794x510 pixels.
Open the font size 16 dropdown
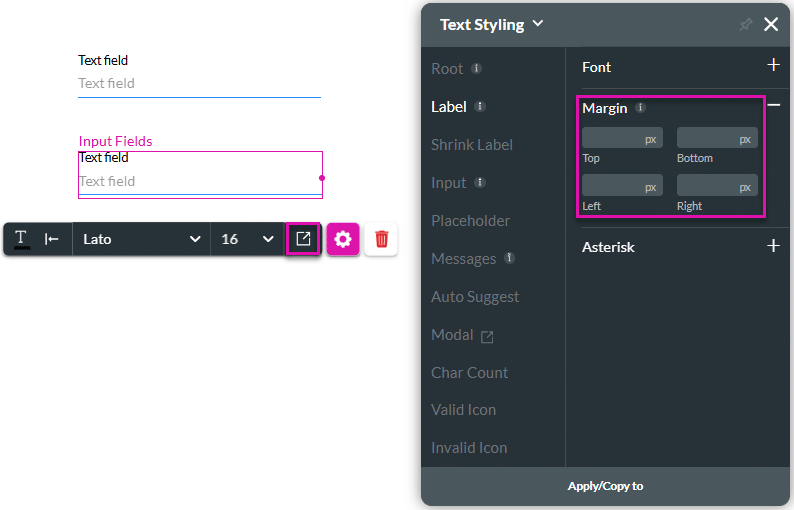pyautogui.click(x=247, y=239)
